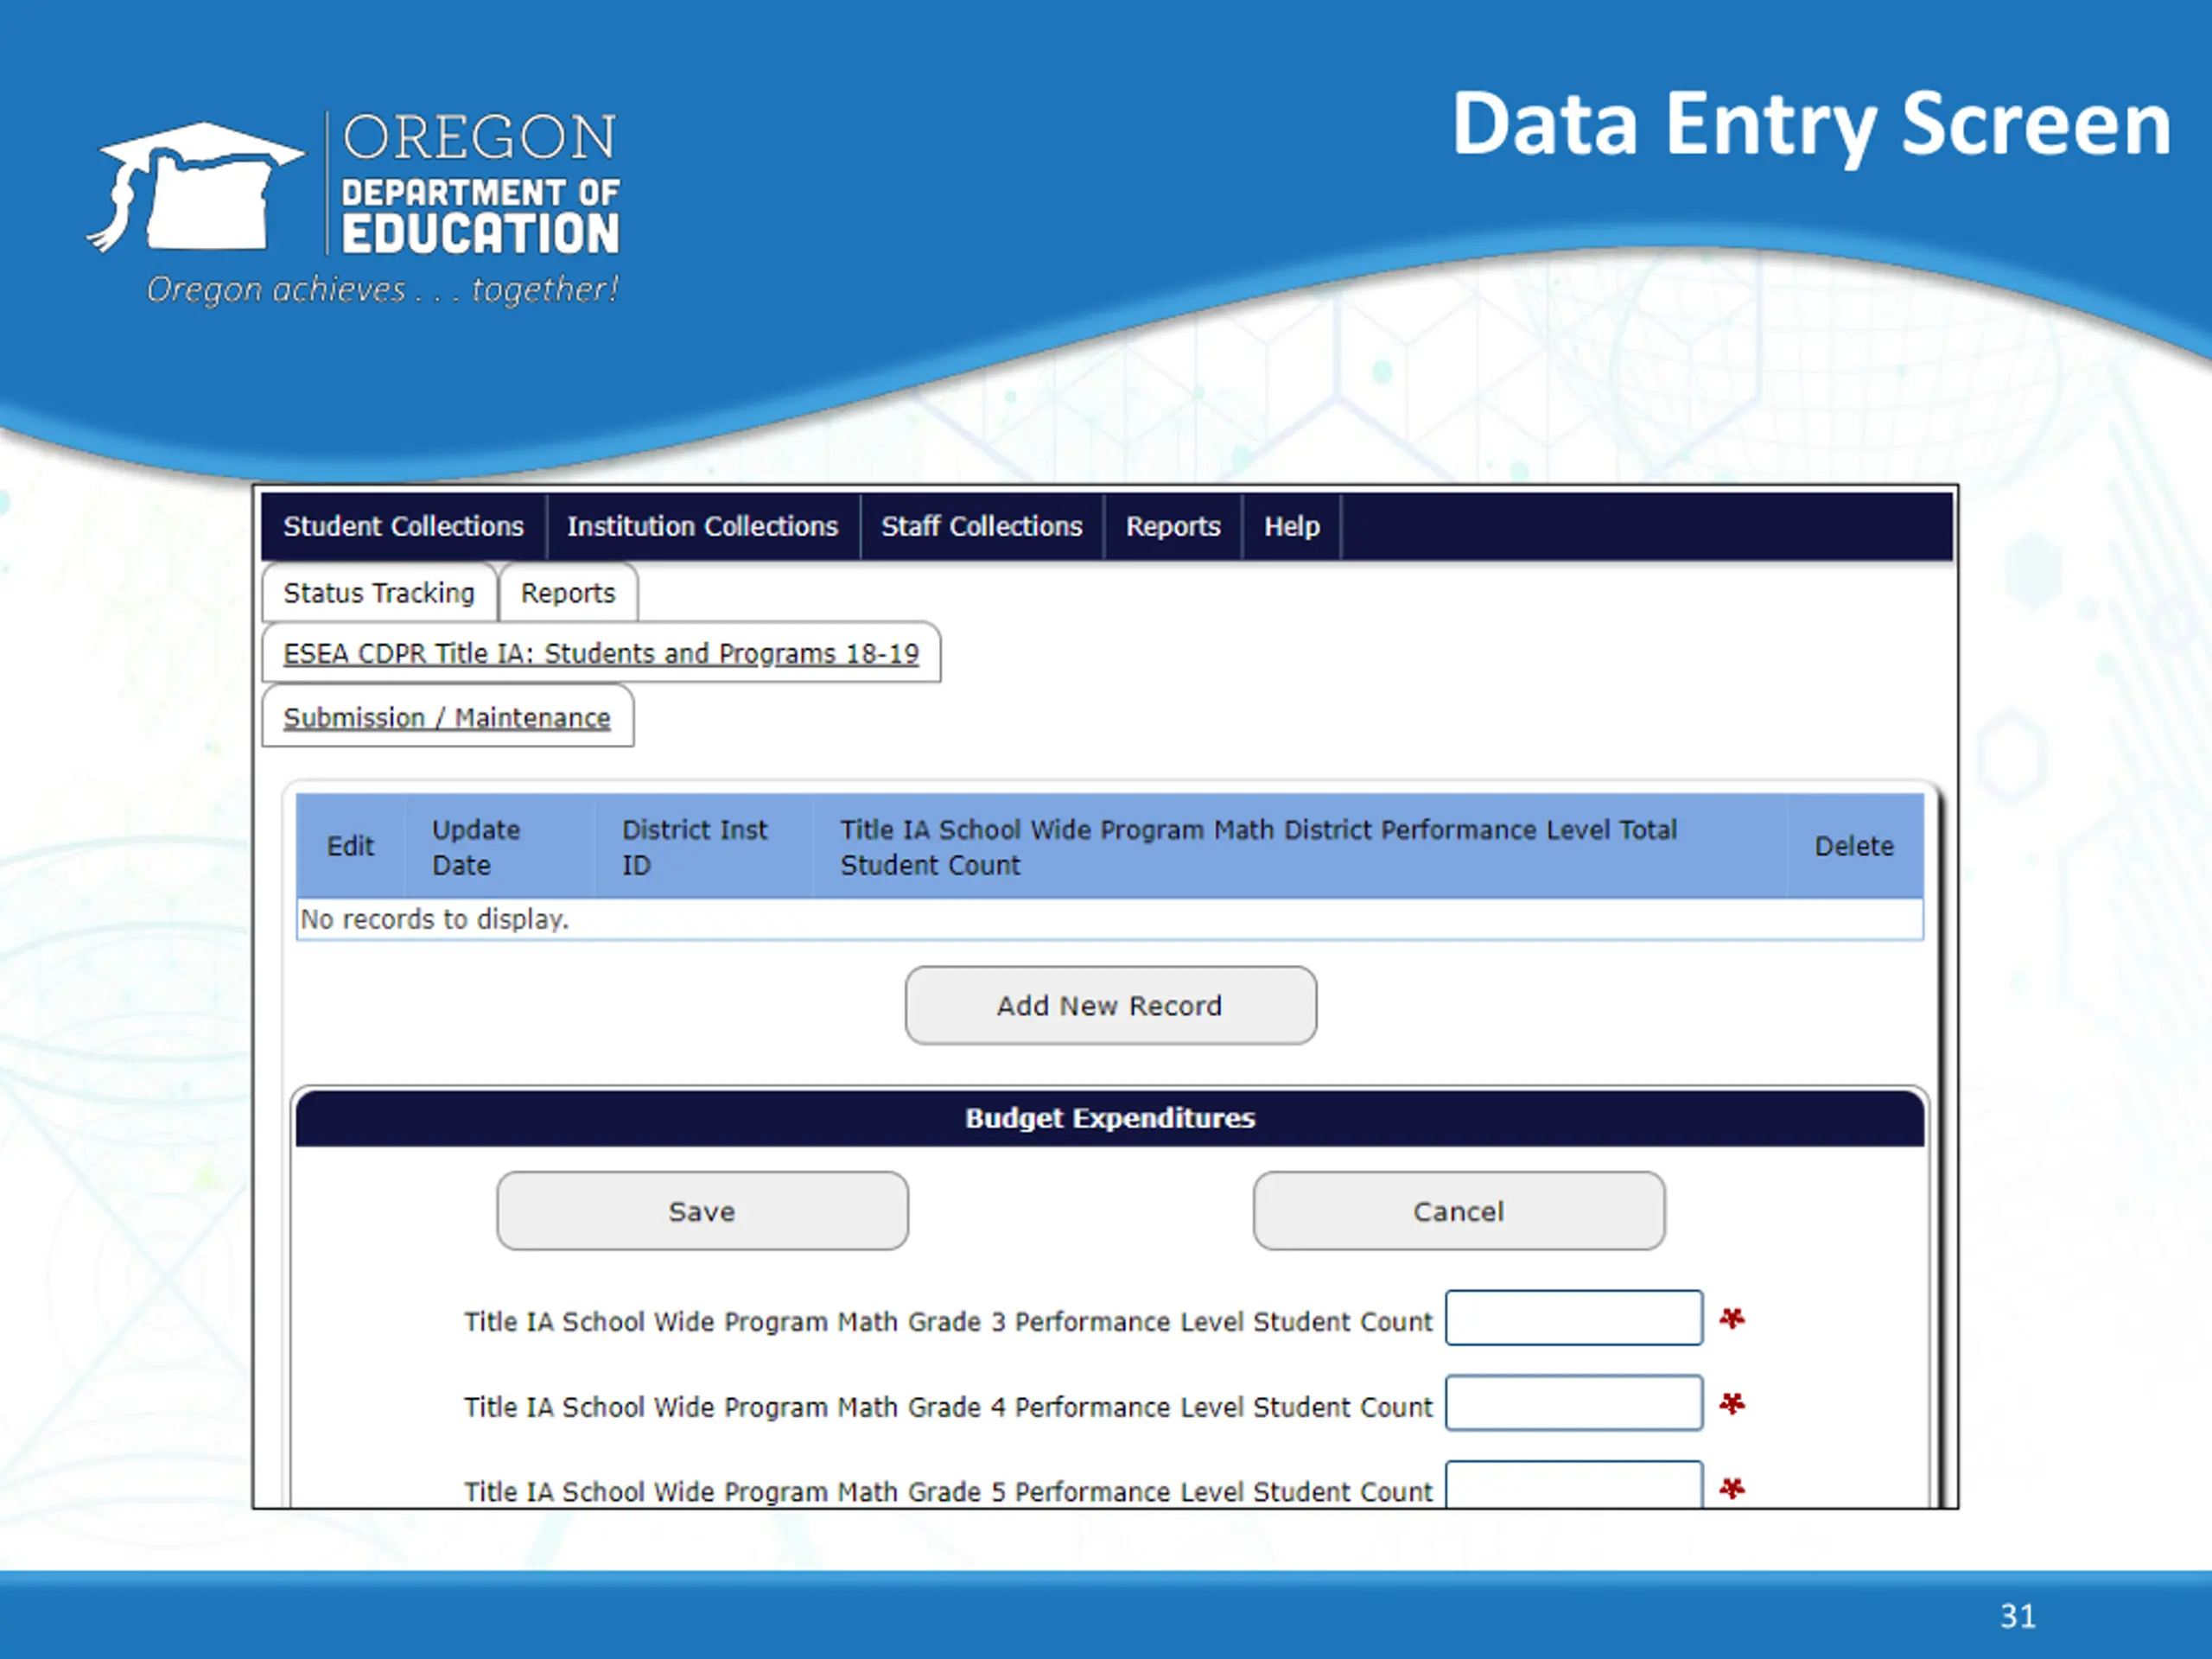2212x1659 pixels.
Task: Open the Submission / Maintenance link
Action: (x=447, y=718)
